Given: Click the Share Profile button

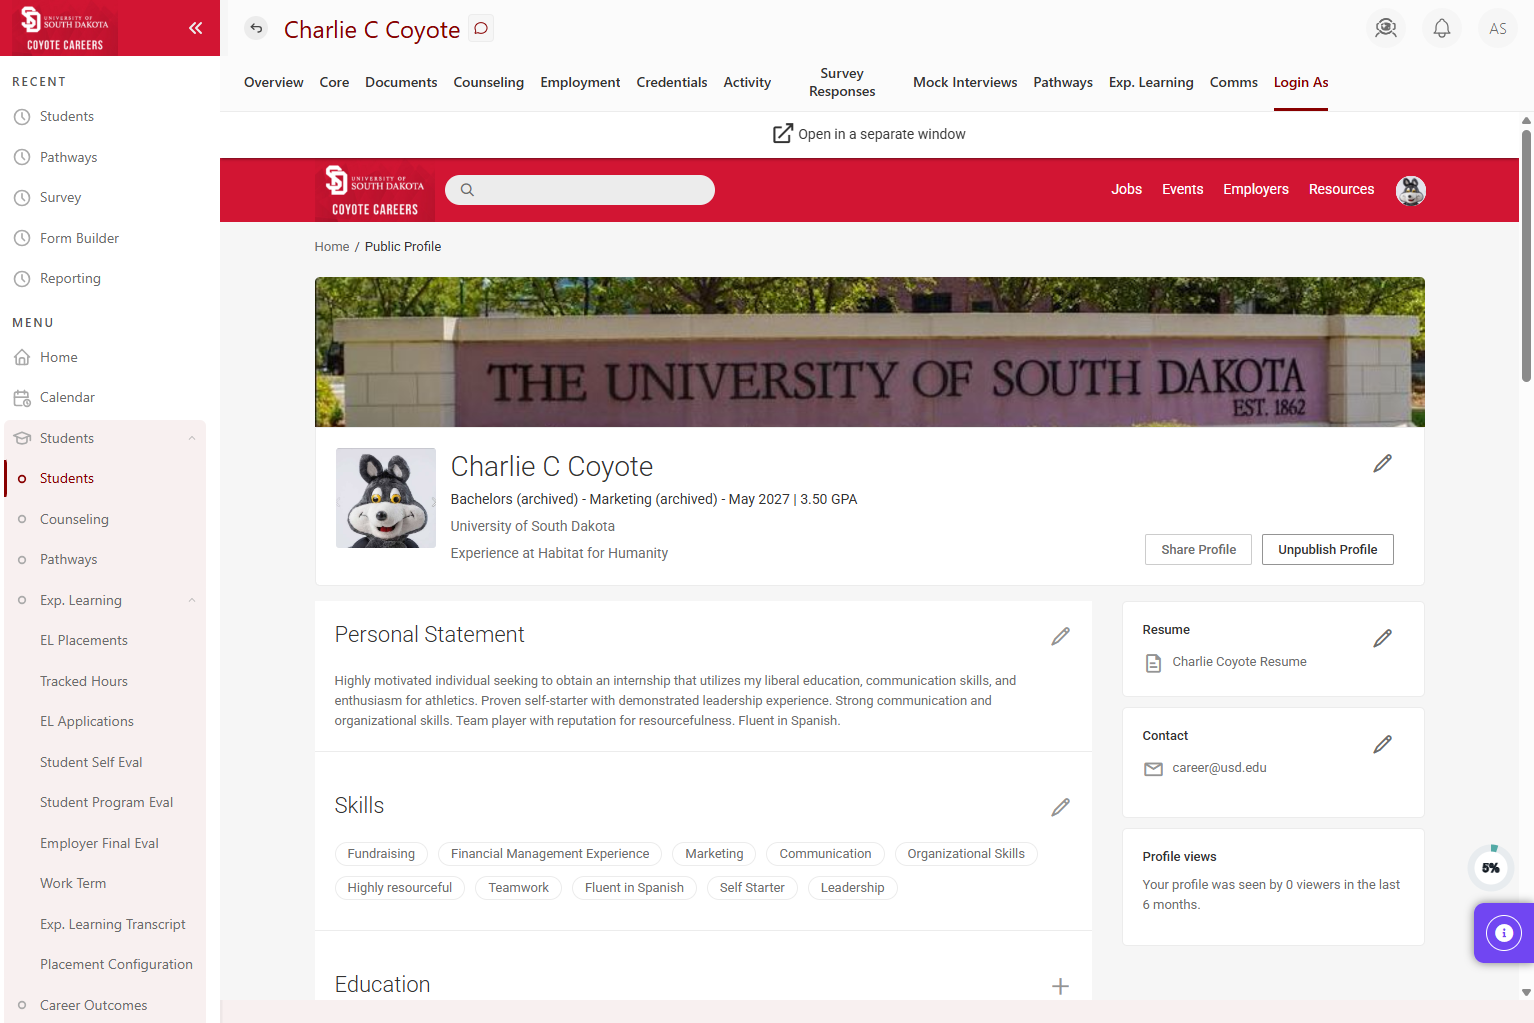Looking at the screenshot, I should tap(1198, 549).
